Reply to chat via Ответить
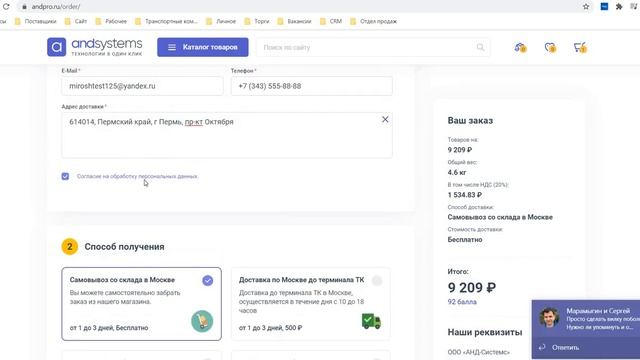 click(565, 347)
